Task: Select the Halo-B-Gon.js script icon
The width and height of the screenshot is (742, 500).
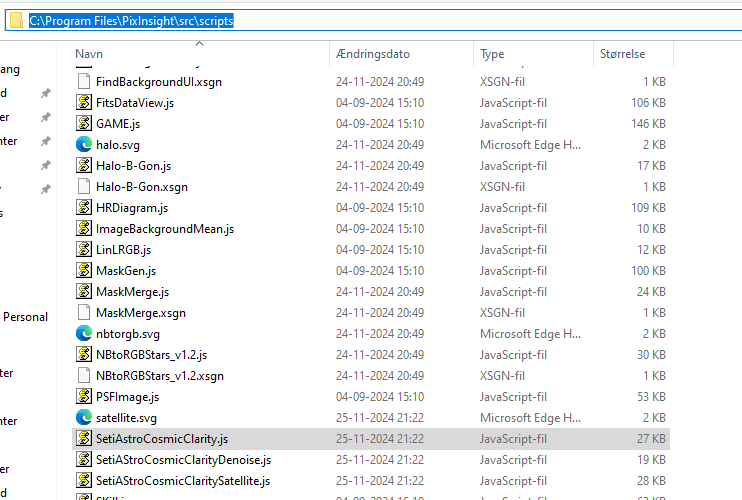Action: [84, 165]
